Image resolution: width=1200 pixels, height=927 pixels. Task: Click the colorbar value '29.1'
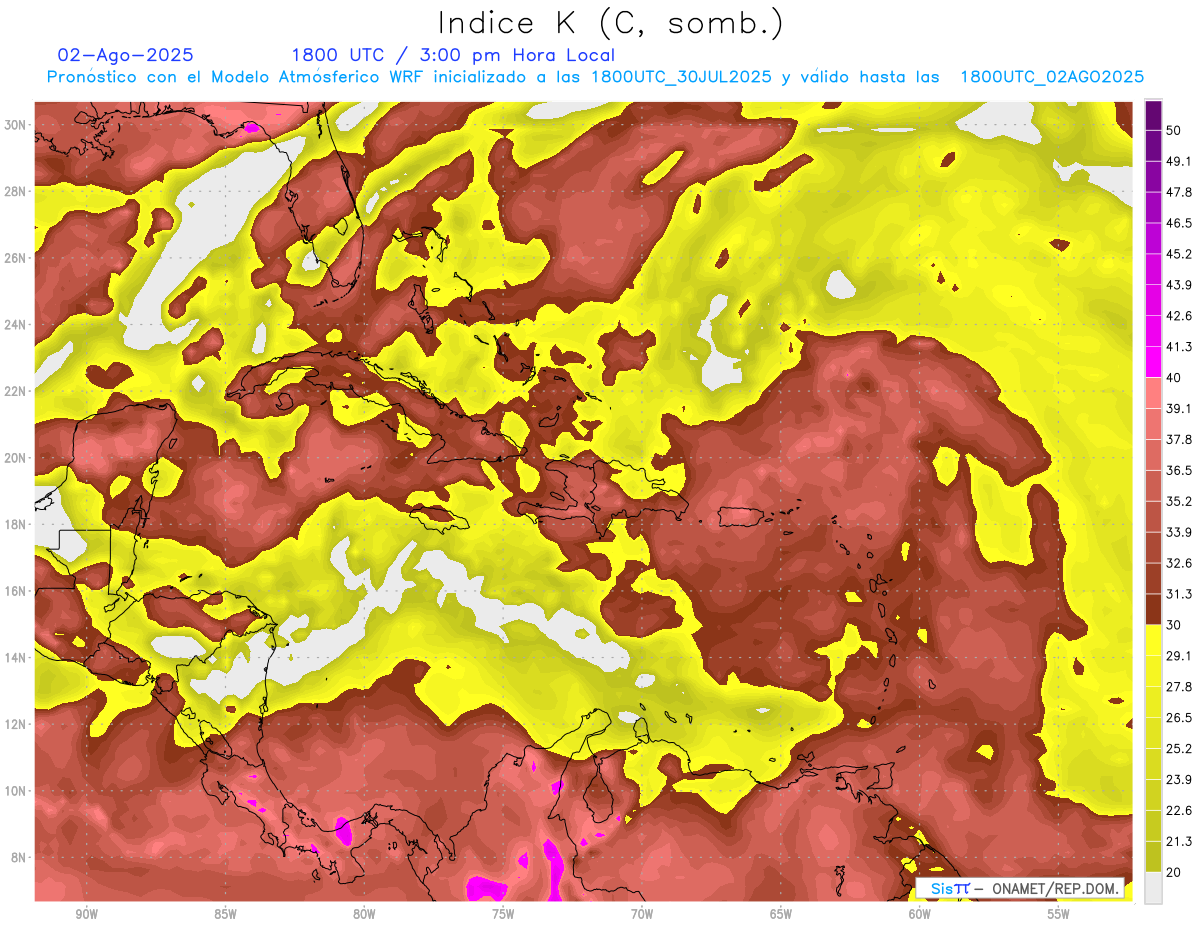tap(1178, 656)
